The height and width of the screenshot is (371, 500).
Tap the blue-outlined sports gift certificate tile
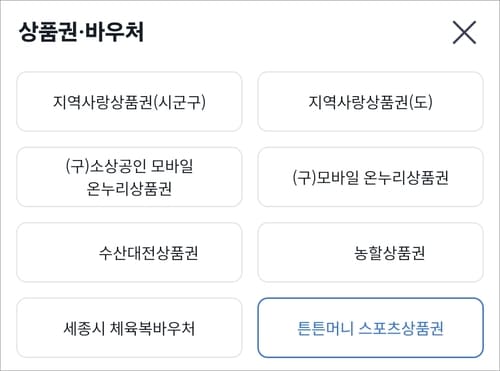[370, 328]
